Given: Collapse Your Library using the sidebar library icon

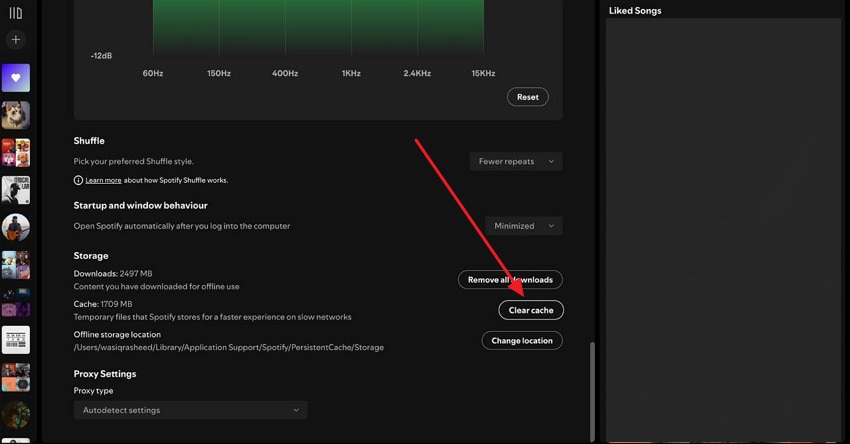Looking at the screenshot, I should click(x=16, y=13).
